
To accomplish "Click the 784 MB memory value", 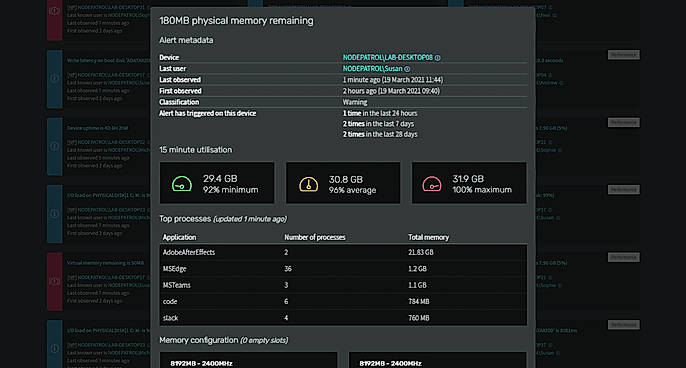I will [419, 301].
